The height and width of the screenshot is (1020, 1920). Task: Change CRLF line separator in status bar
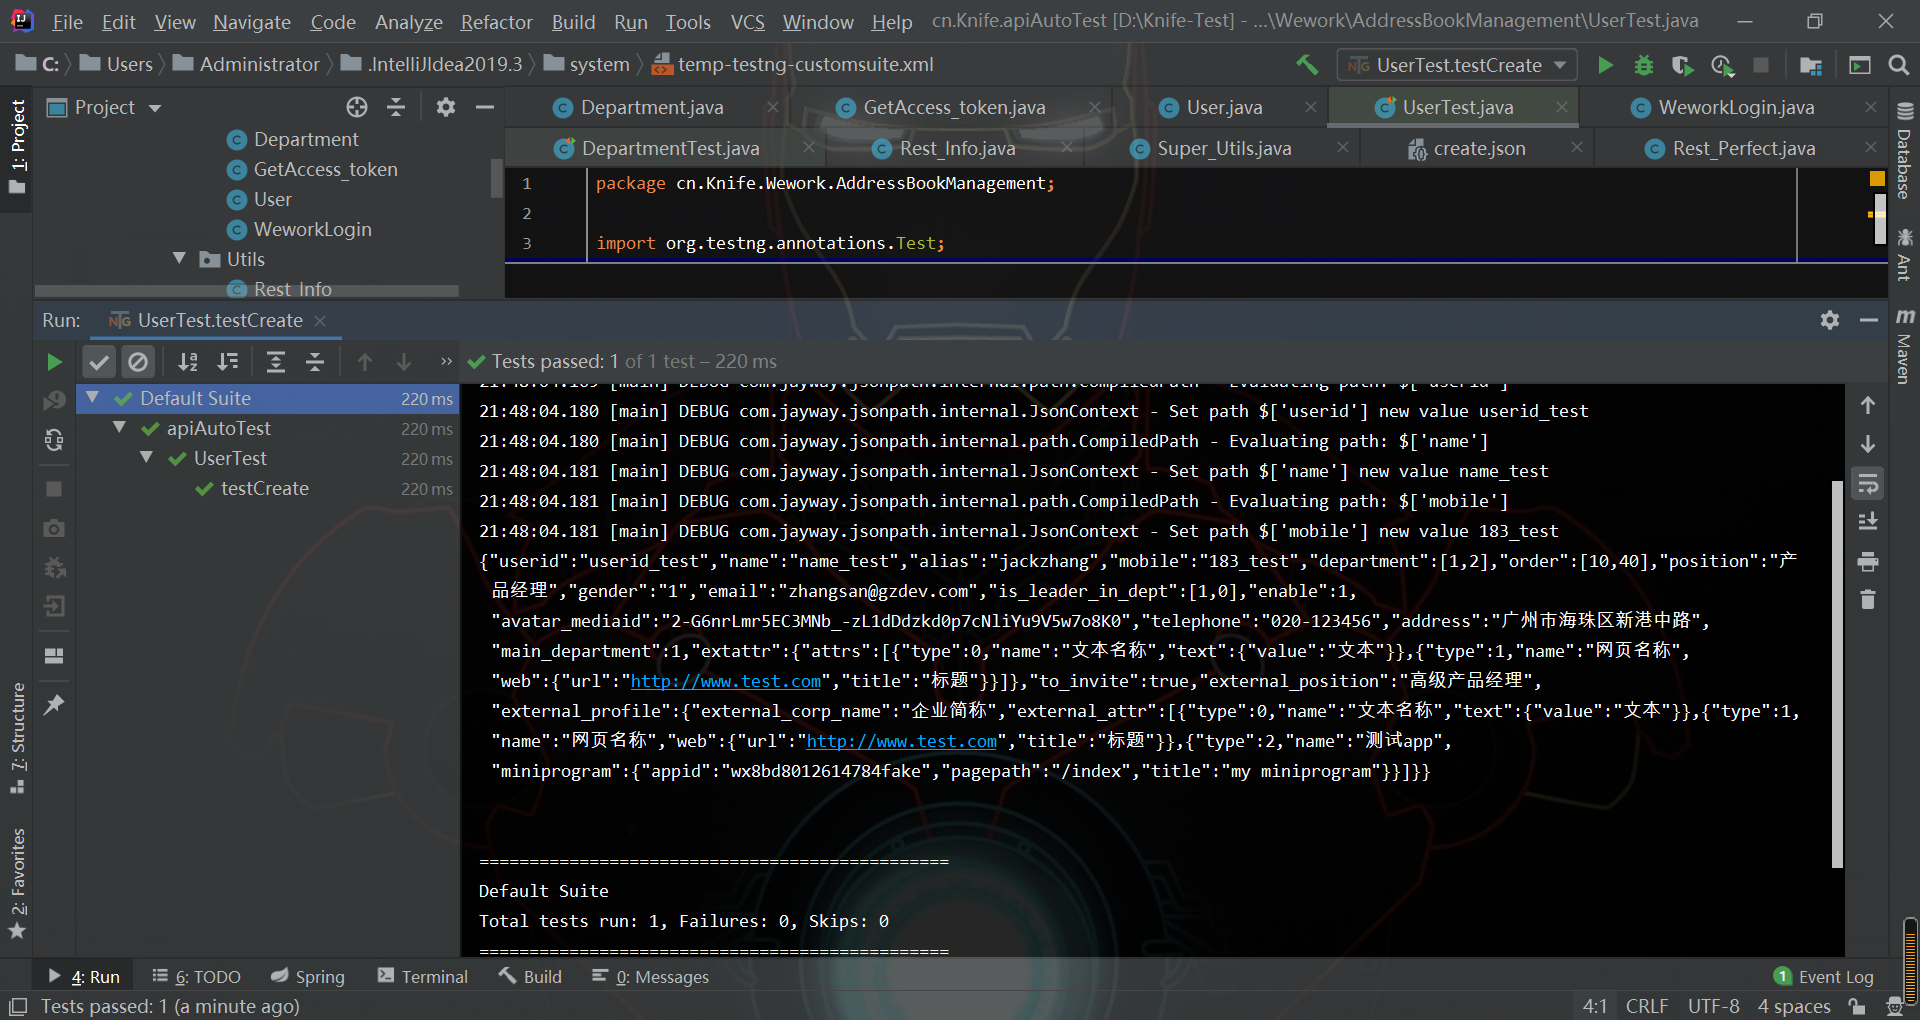(1646, 1006)
